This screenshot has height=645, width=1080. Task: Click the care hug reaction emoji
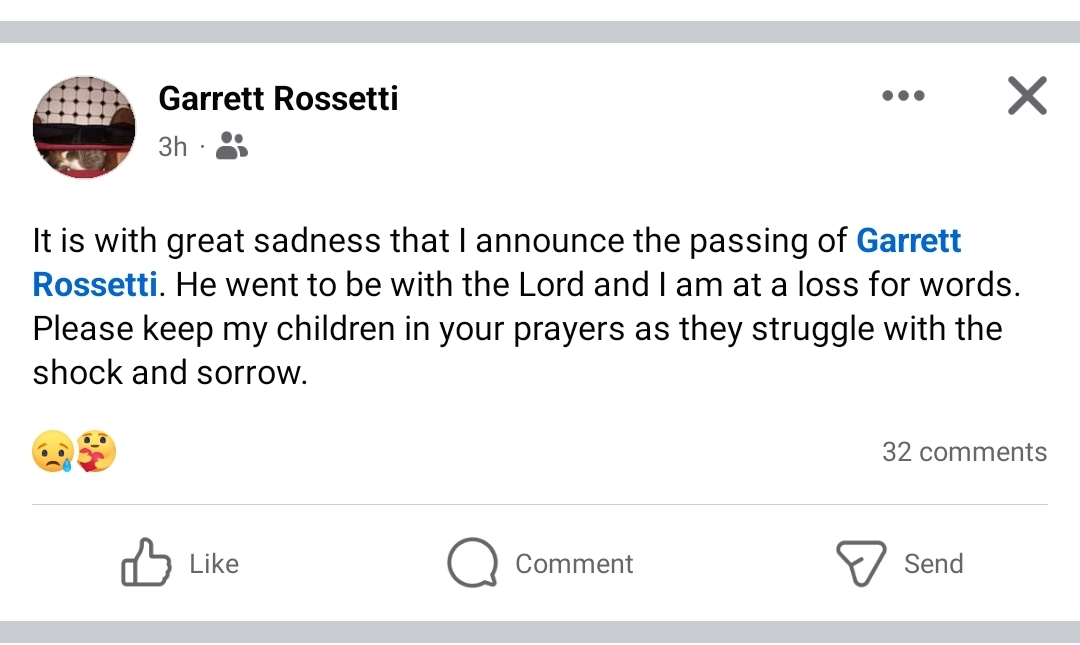[x=96, y=452]
